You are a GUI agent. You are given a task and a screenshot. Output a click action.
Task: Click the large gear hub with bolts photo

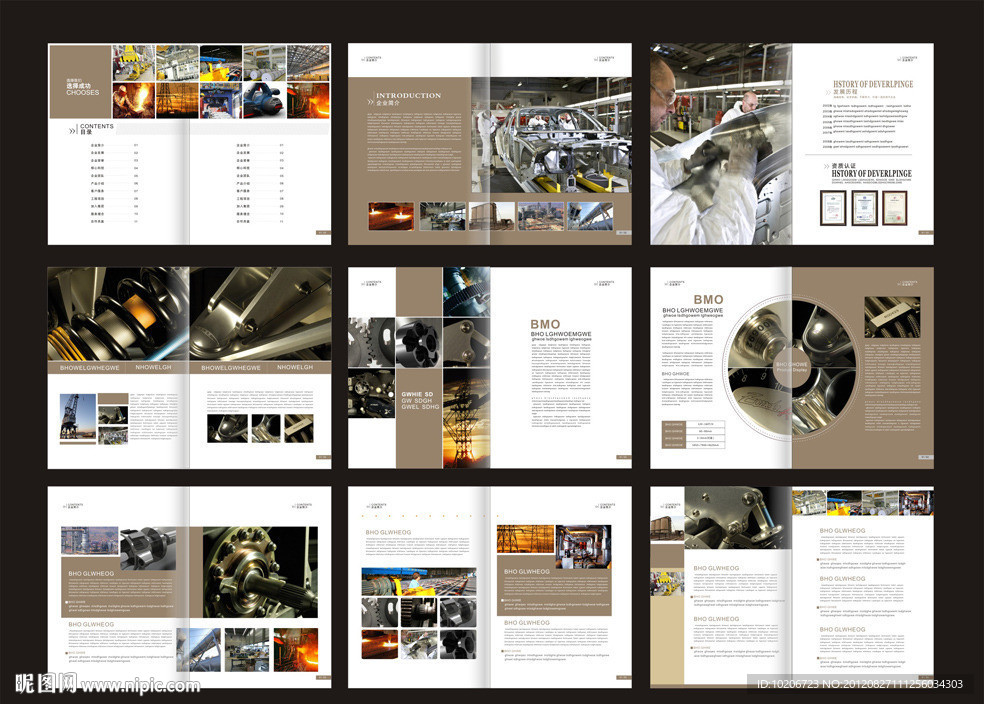[x=260, y=572]
